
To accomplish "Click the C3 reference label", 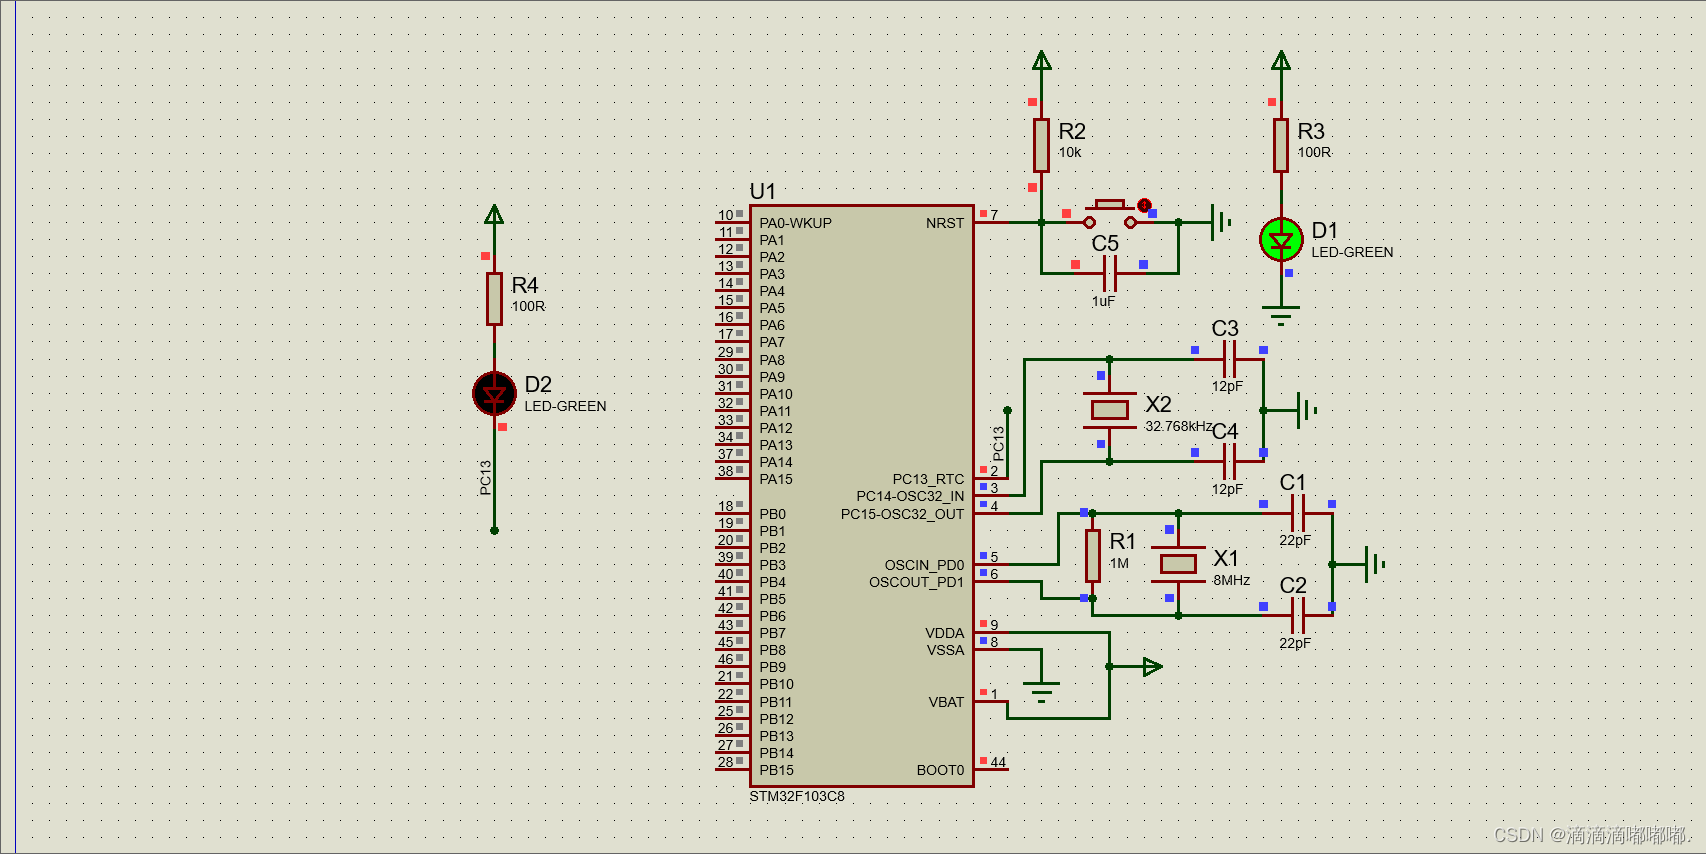I will click(1225, 329).
